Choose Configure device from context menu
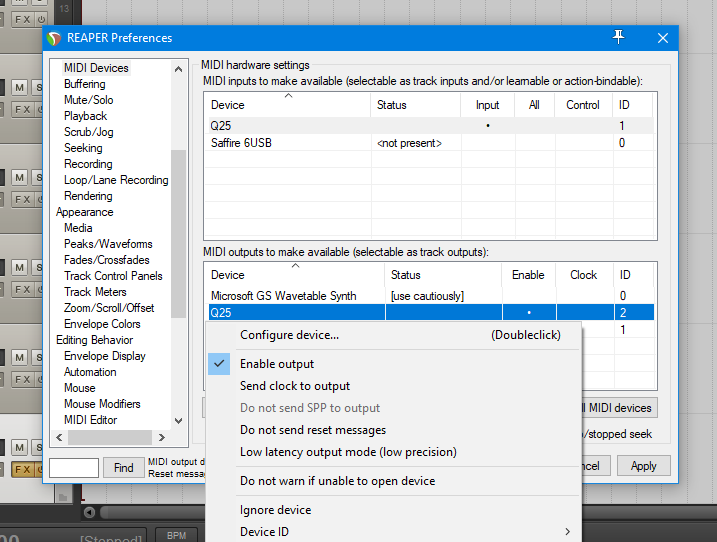717x542 pixels. (x=394, y=335)
